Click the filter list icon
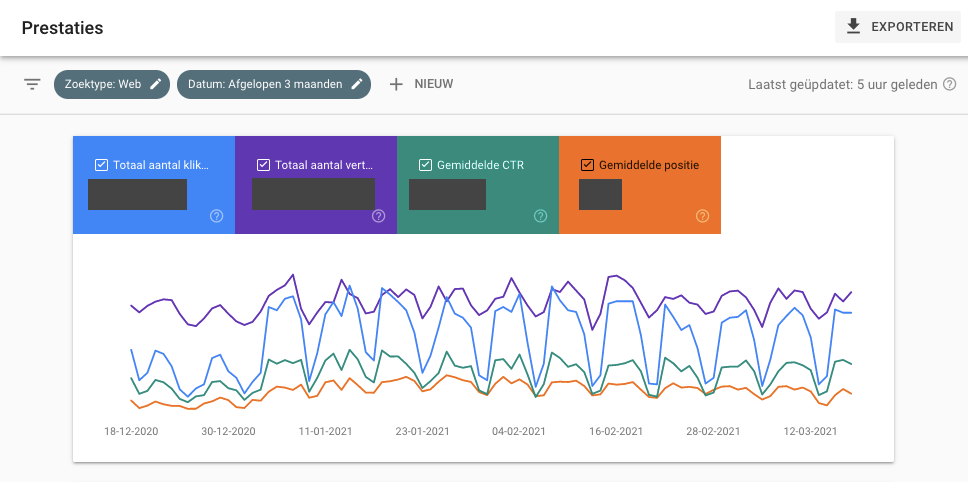 32,85
